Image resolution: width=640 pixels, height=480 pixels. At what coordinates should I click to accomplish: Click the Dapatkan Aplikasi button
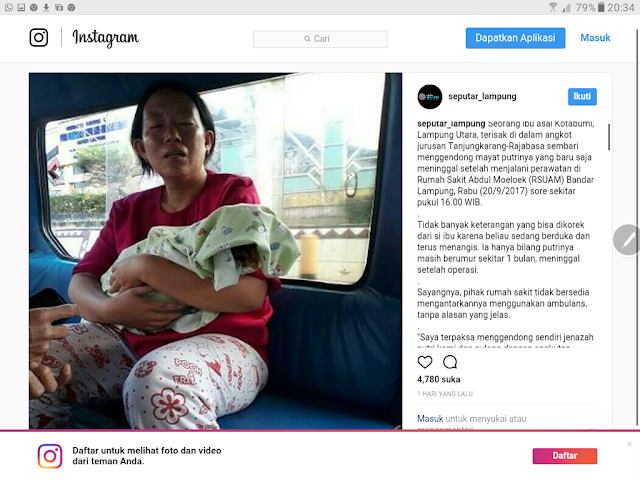pyautogui.click(x=515, y=38)
